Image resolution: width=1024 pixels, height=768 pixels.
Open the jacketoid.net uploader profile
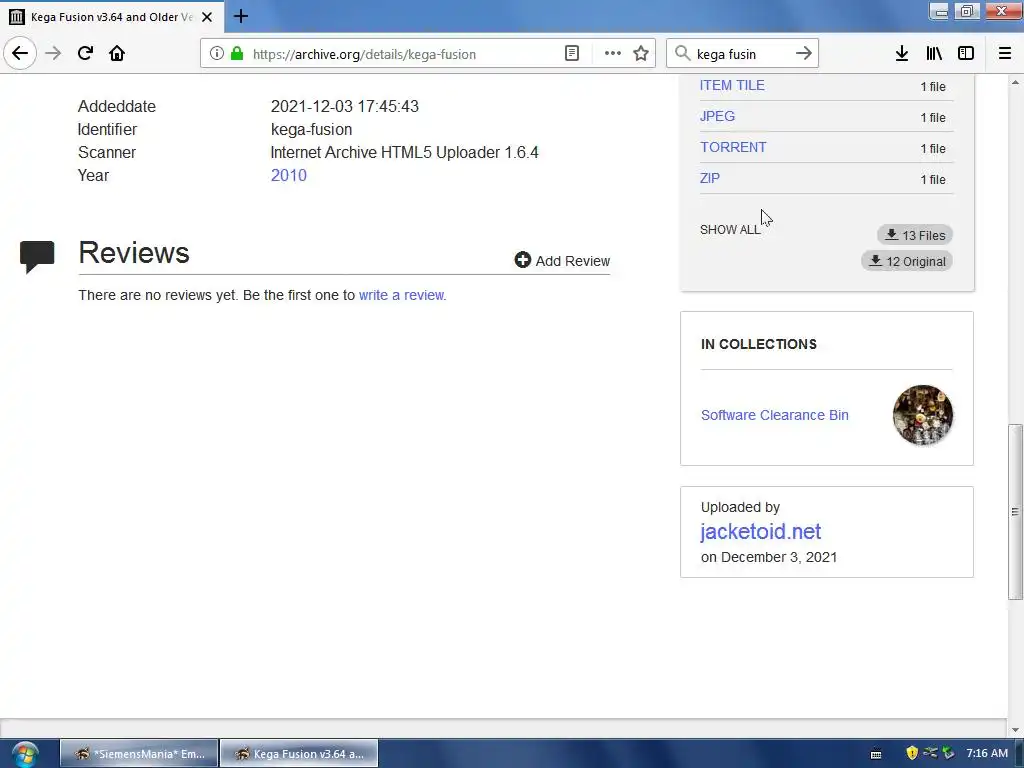tap(761, 532)
